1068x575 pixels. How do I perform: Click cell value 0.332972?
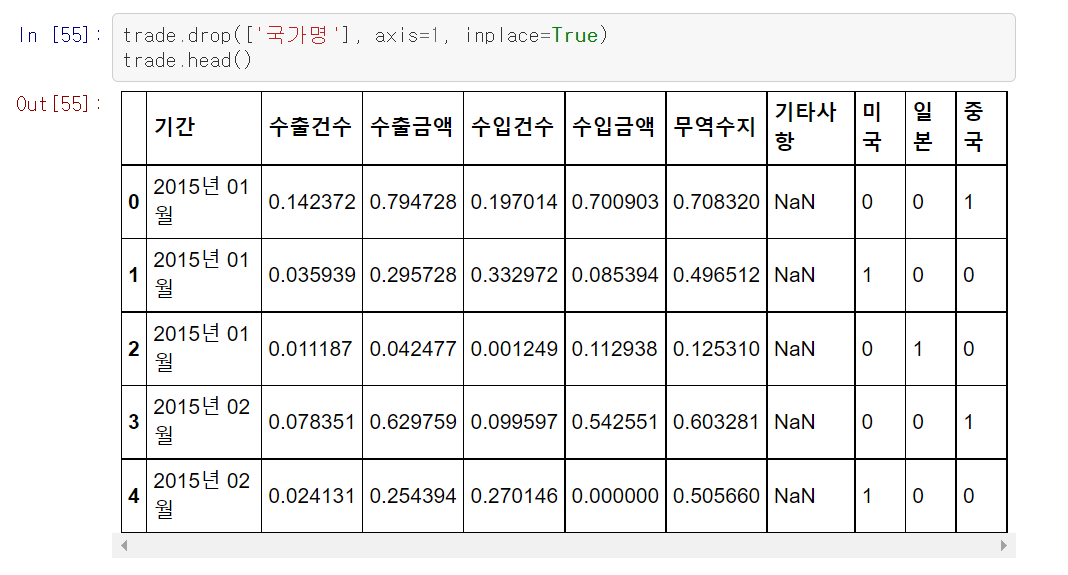(514, 275)
